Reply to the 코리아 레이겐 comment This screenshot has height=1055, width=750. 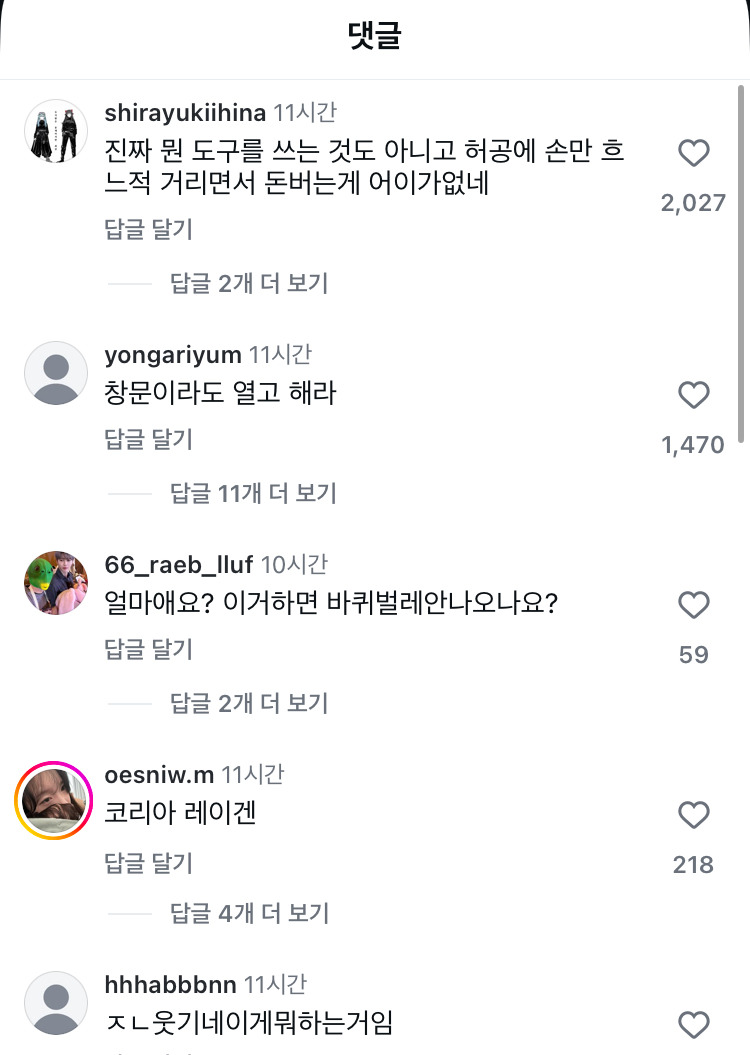point(149,863)
